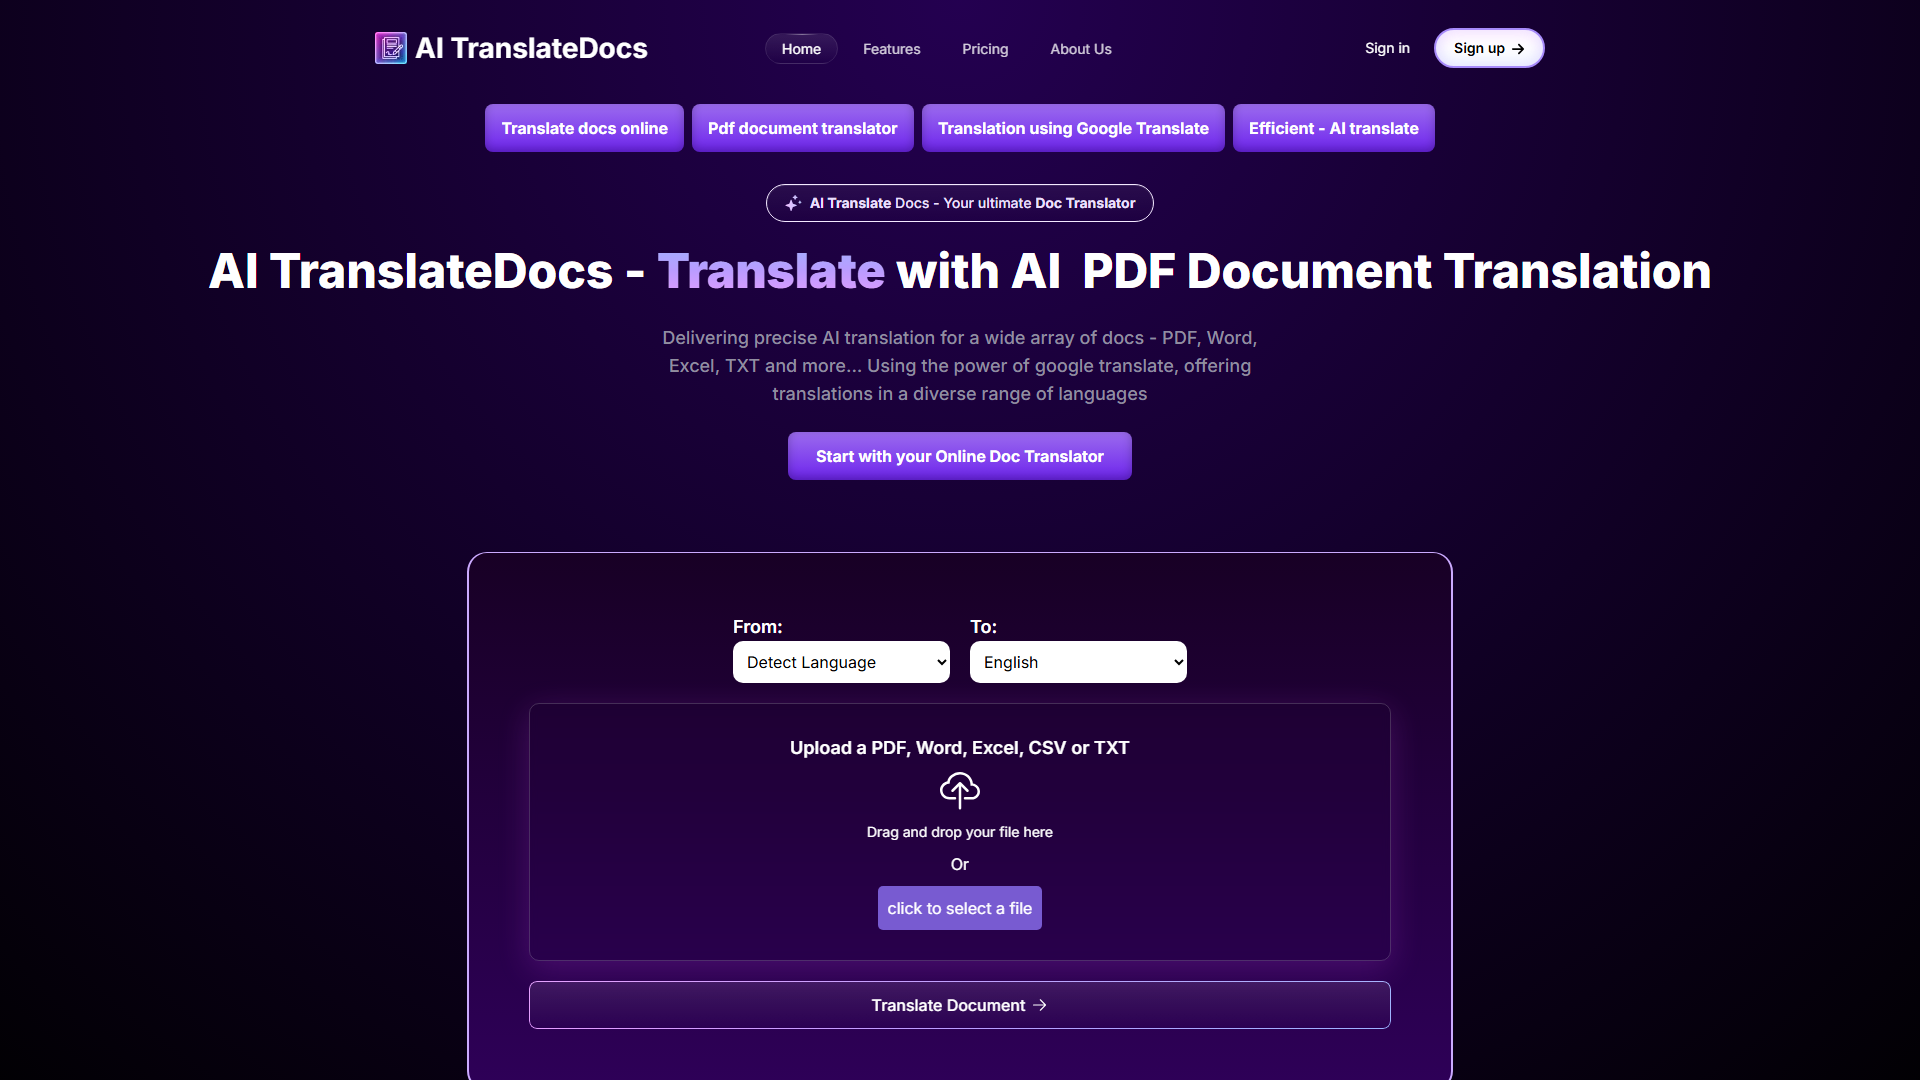This screenshot has width=1920, height=1080.
Task: Click the Sign in link
Action: [x=1387, y=48]
